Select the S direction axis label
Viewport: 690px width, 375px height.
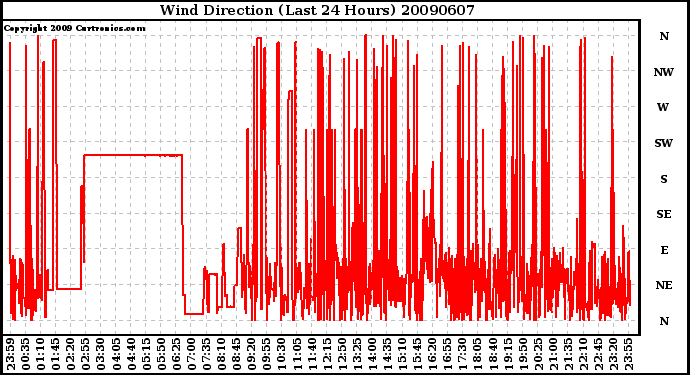pos(664,179)
